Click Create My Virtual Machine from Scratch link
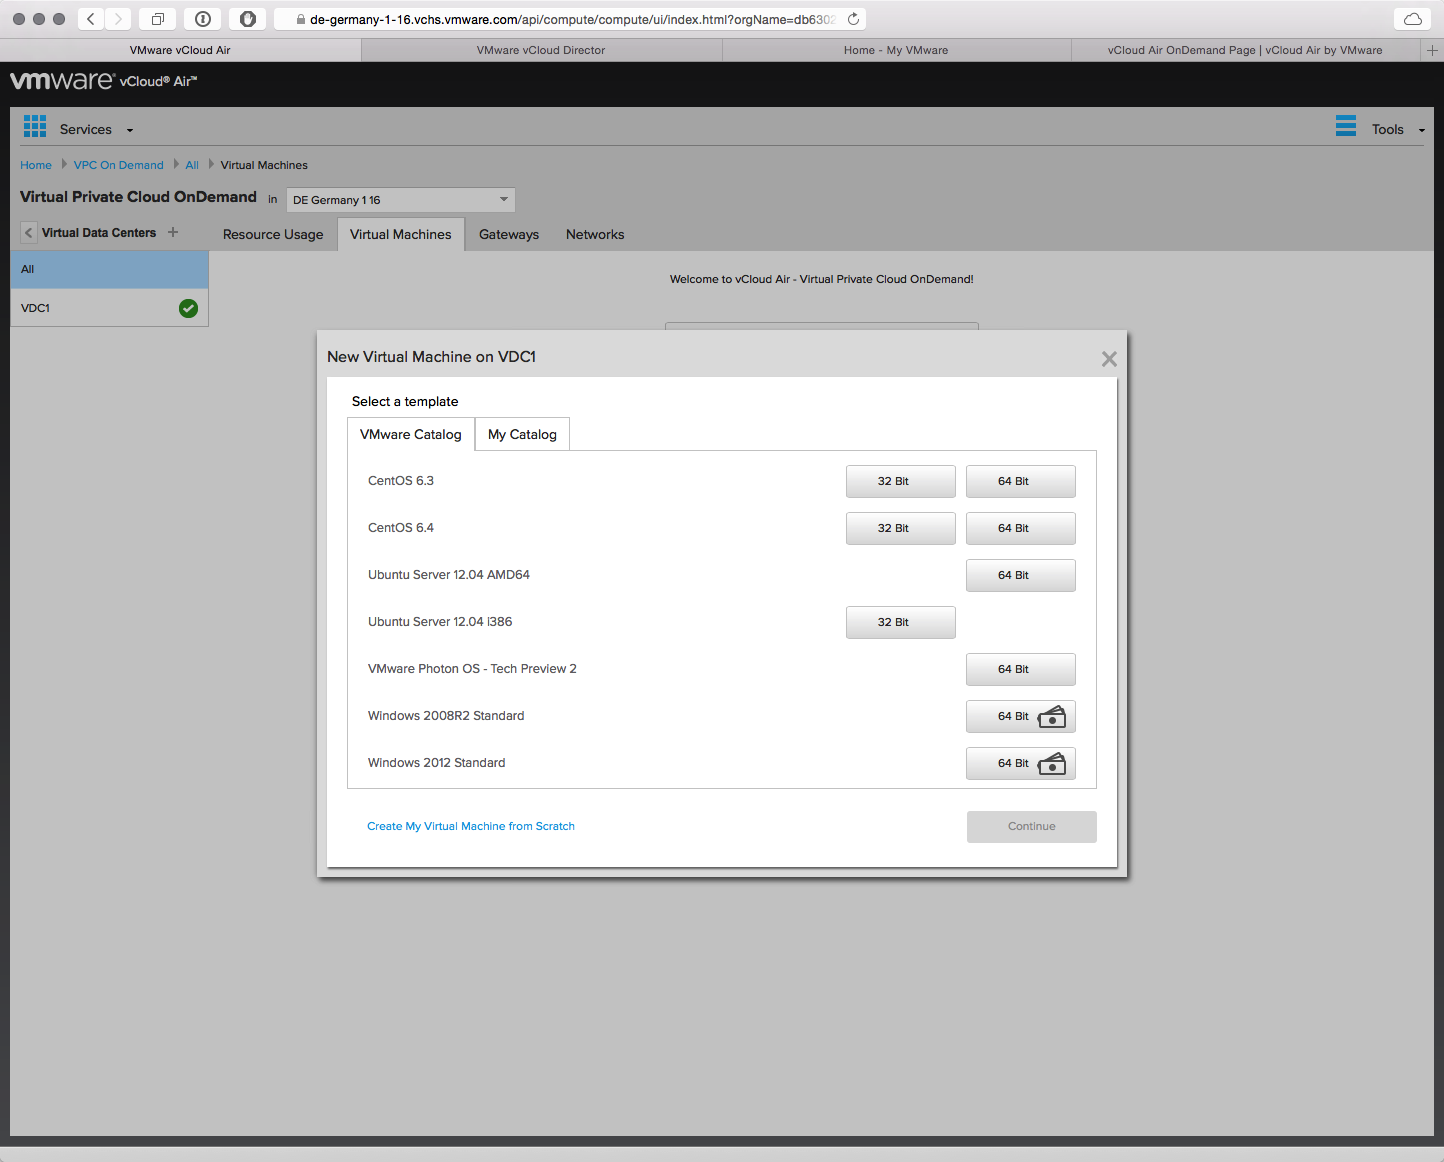Image resolution: width=1444 pixels, height=1162 pixels. pos(471,826)
